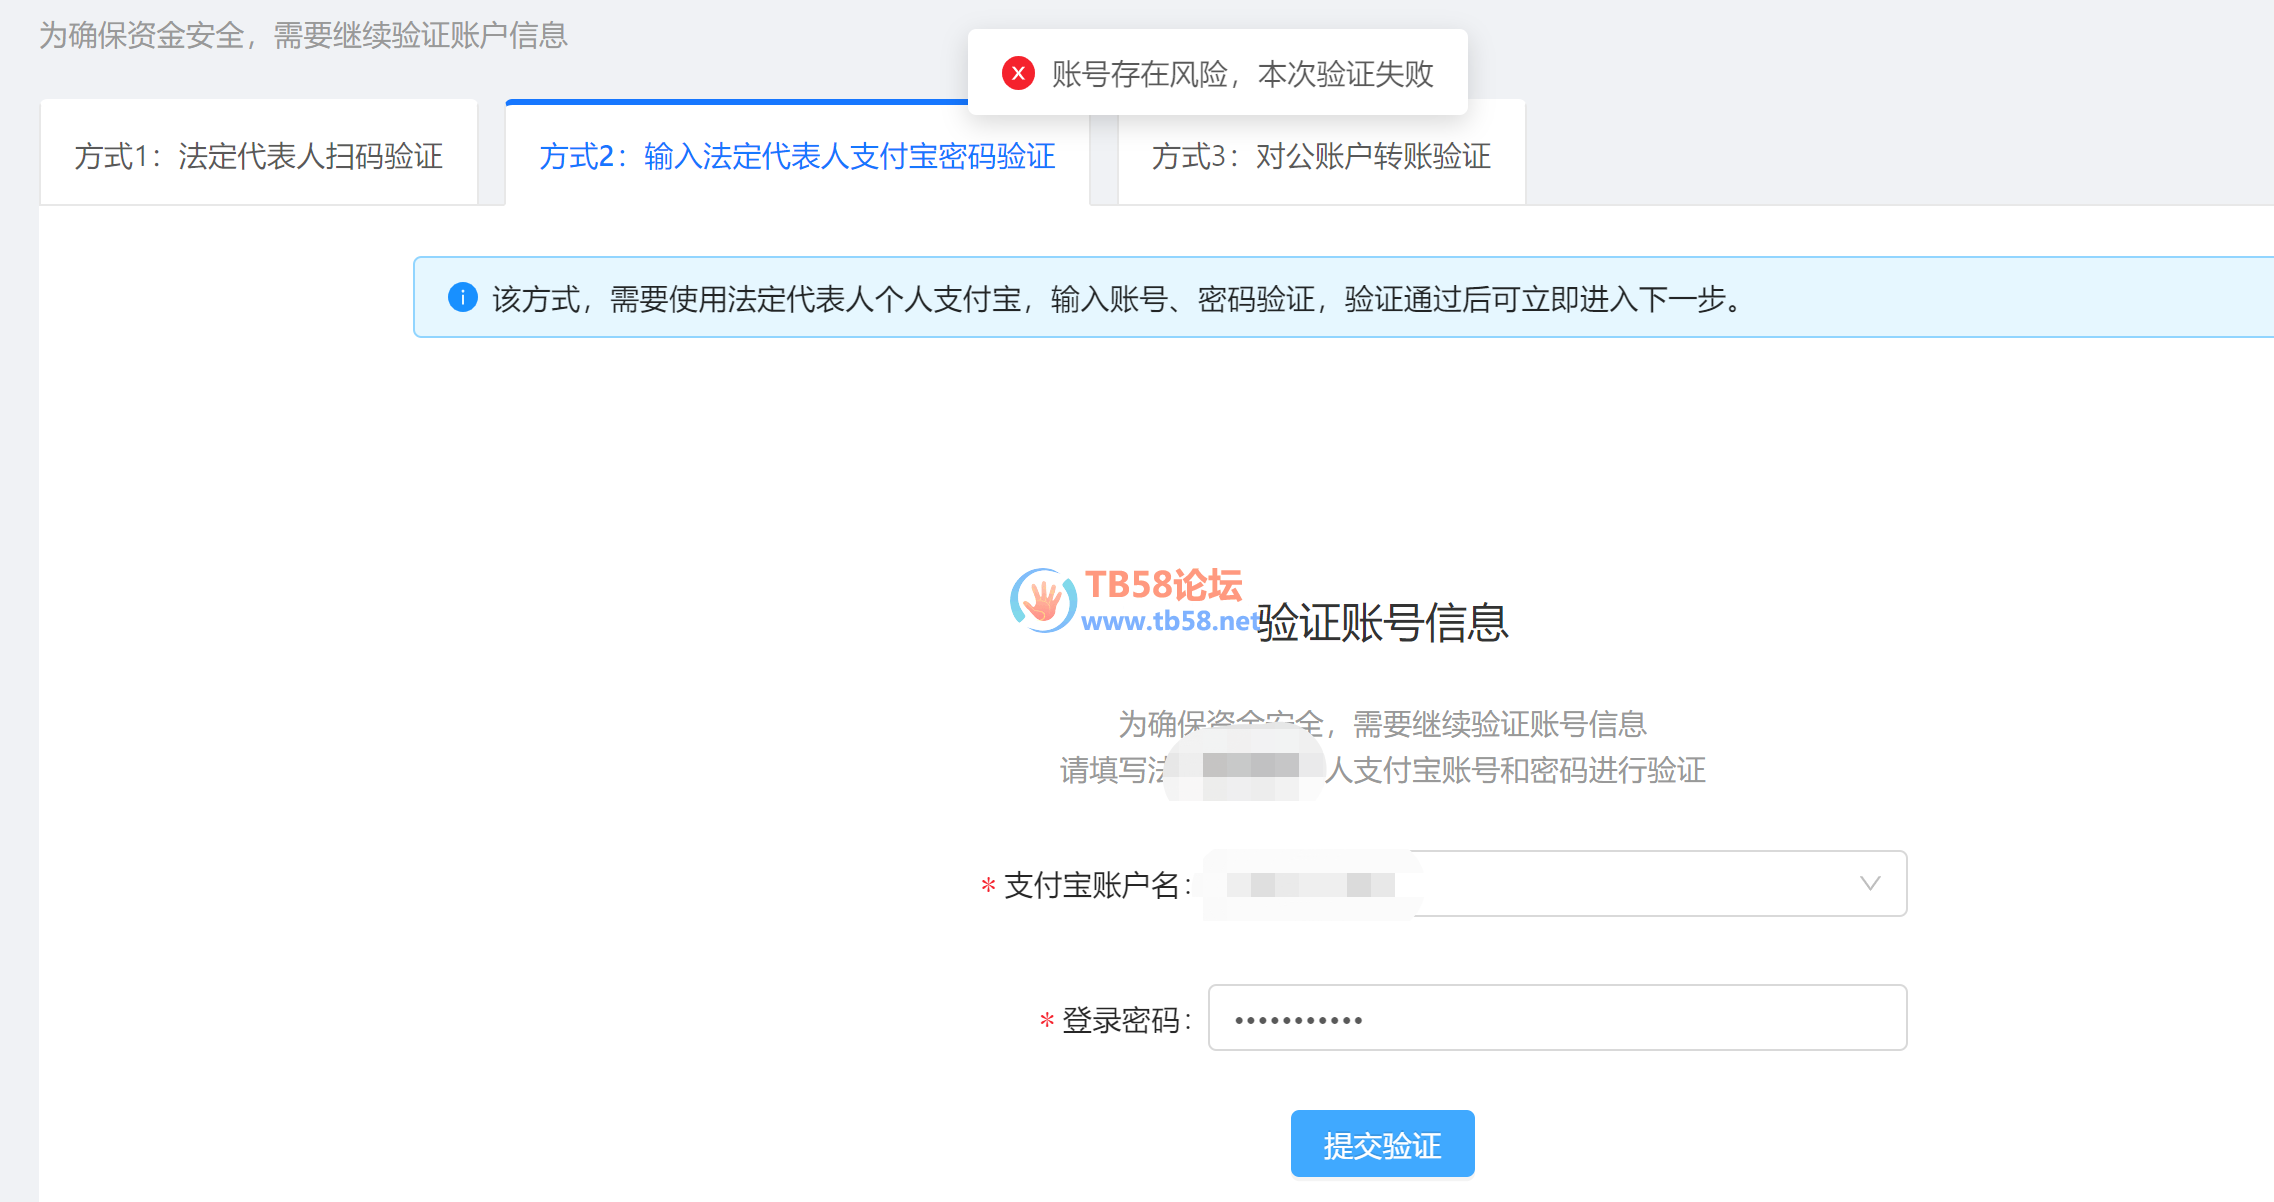Expand the 支付宝账户名 dropdown arrow

[x=1869, y=884]
